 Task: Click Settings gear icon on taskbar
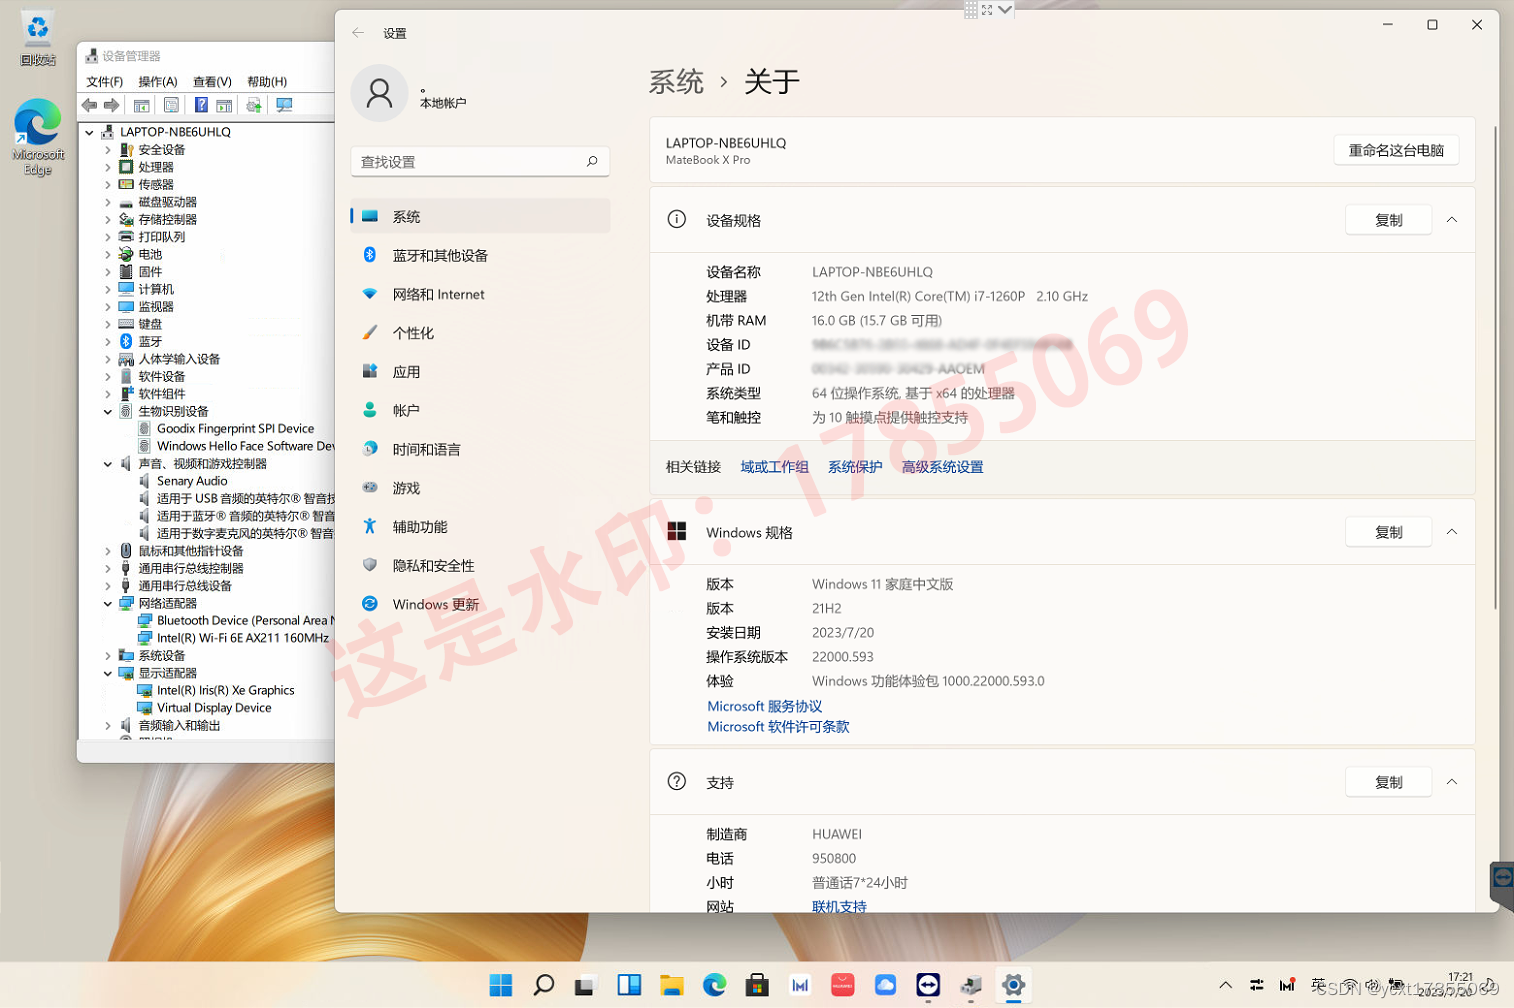click(x=1013, y=985)
